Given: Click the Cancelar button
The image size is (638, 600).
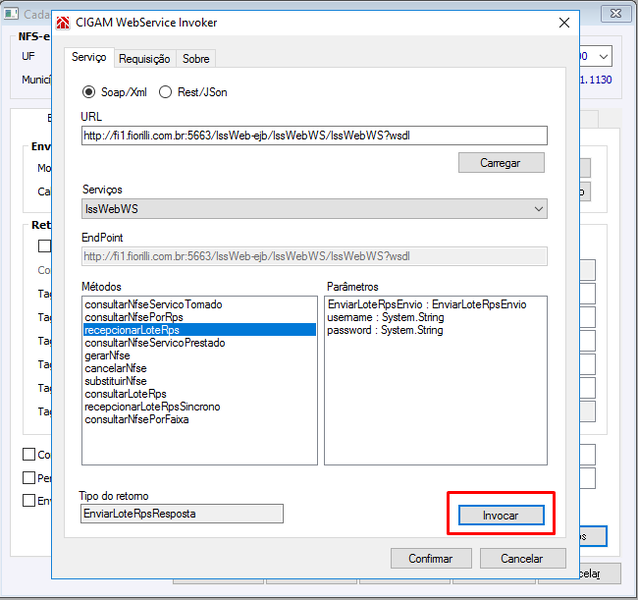Looking at the screenshot, I should (522, 559).
